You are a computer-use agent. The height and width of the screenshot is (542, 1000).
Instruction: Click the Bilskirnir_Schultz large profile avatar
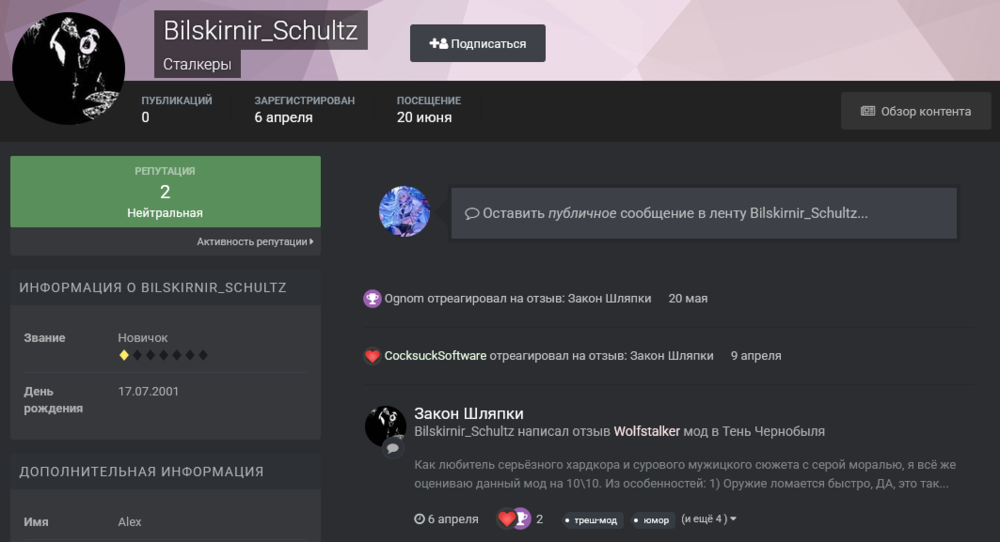(x=68, y=68)
